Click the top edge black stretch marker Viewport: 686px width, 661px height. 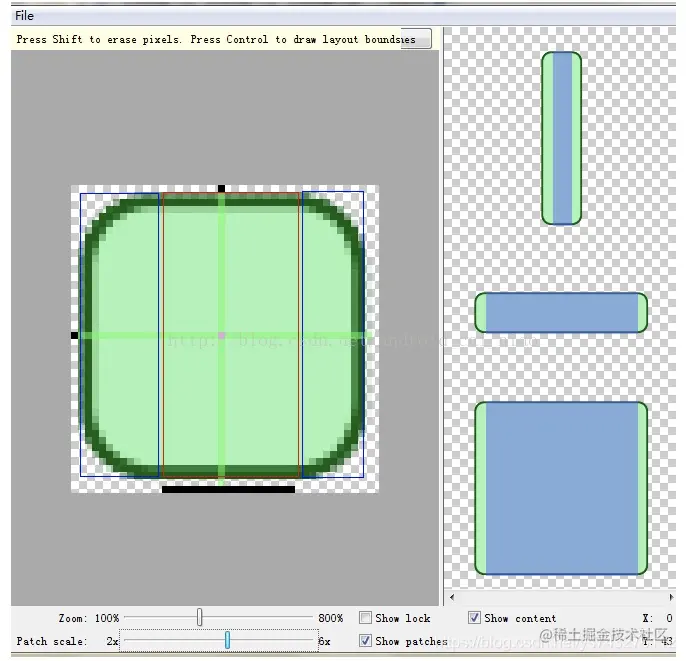point(221,189)
